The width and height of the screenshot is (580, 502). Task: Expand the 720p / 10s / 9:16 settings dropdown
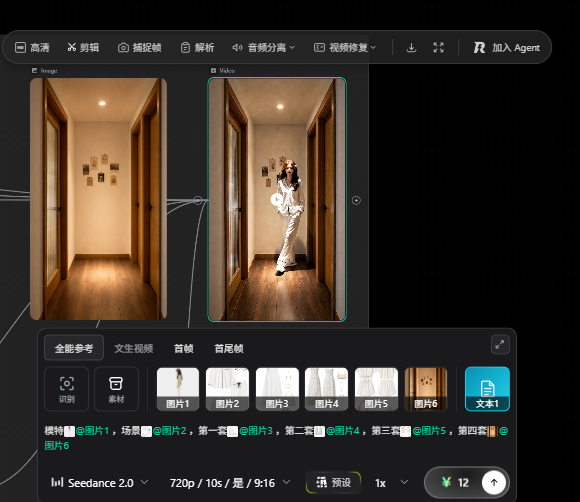229,483
